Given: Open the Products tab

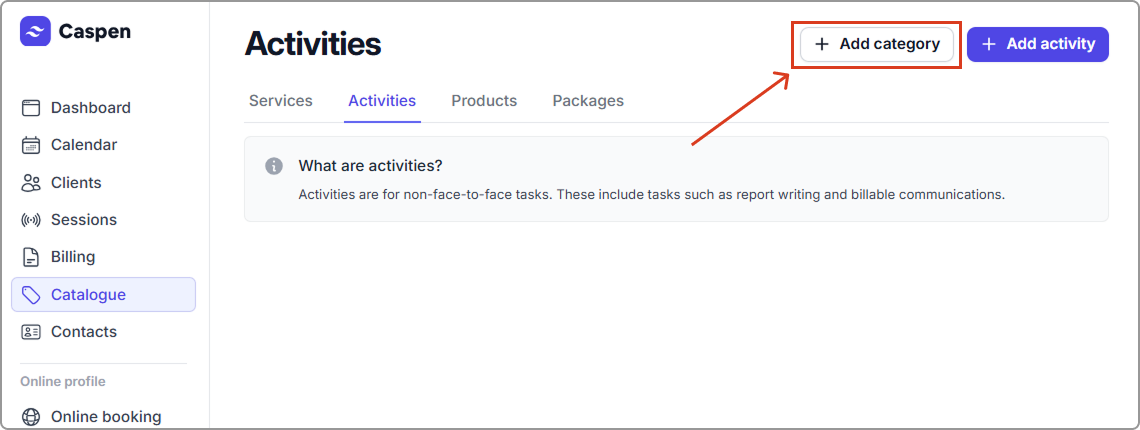Looking at the screenshot, I should [x=484, y=101].
